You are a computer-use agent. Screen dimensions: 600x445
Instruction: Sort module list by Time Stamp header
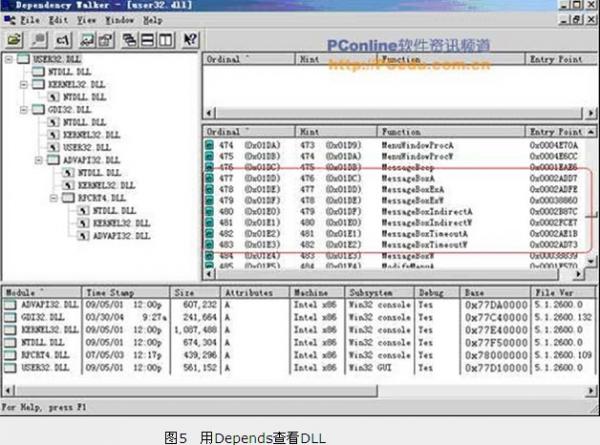pos(126,293)
